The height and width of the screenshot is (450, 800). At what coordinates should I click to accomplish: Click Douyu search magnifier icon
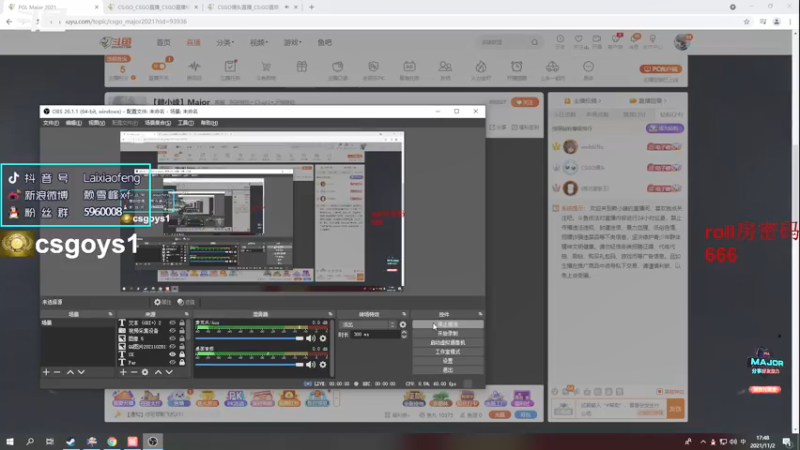tap(534, 42)
